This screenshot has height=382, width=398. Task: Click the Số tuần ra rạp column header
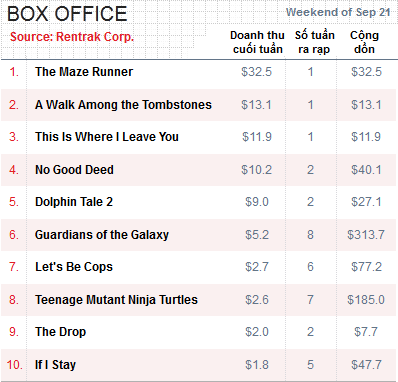(x=314, y=42)
